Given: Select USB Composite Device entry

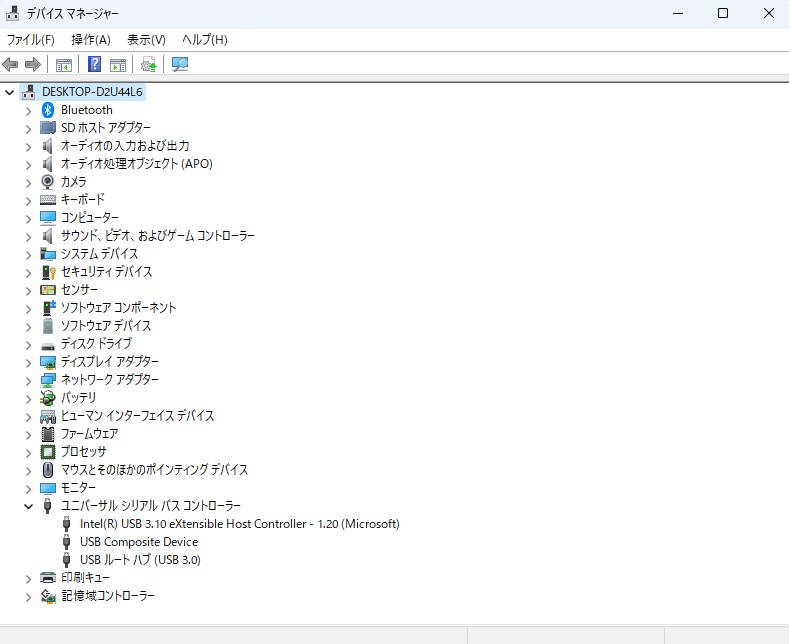Looking at the screenshot, I should [x=139, y=542].
